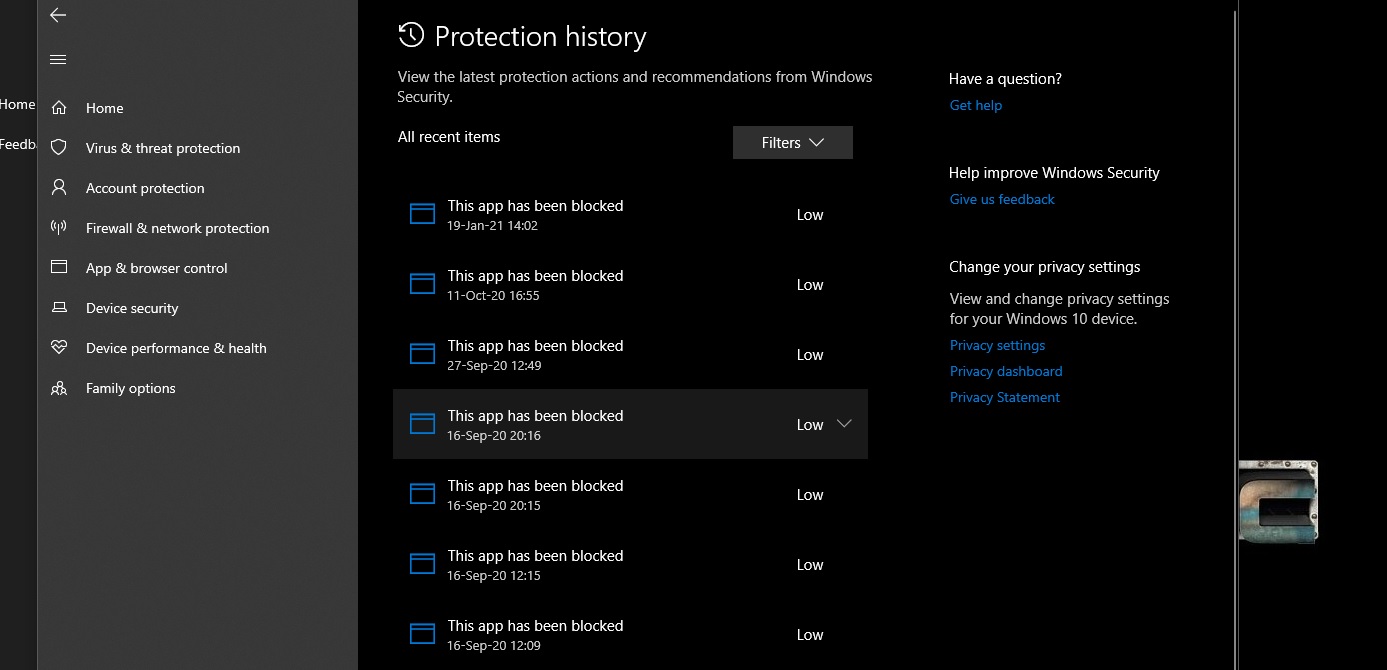The image size is (1387, 670).
Task: Select blocked app entry dated 16-Sep-20 12:15
Action: pyautogui.click(x=630, y=564)
